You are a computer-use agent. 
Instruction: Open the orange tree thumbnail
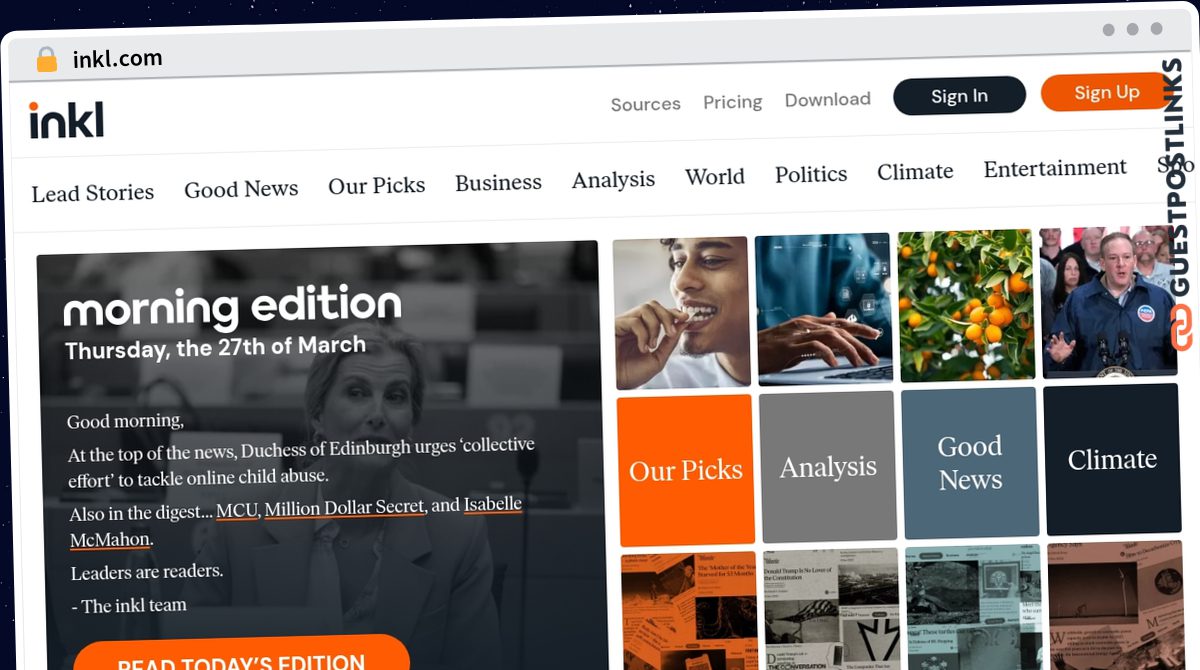click(x=968, y=306)
